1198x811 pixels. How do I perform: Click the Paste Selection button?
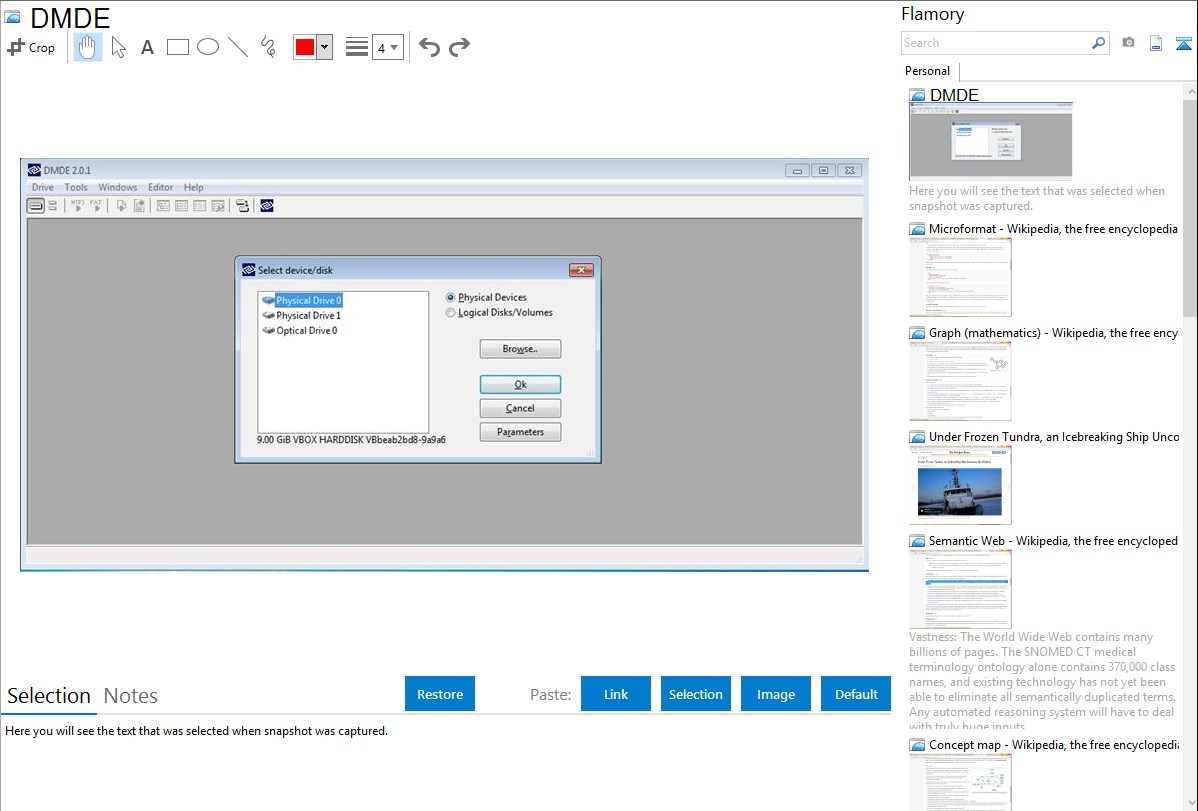click(x=695, y=694)
